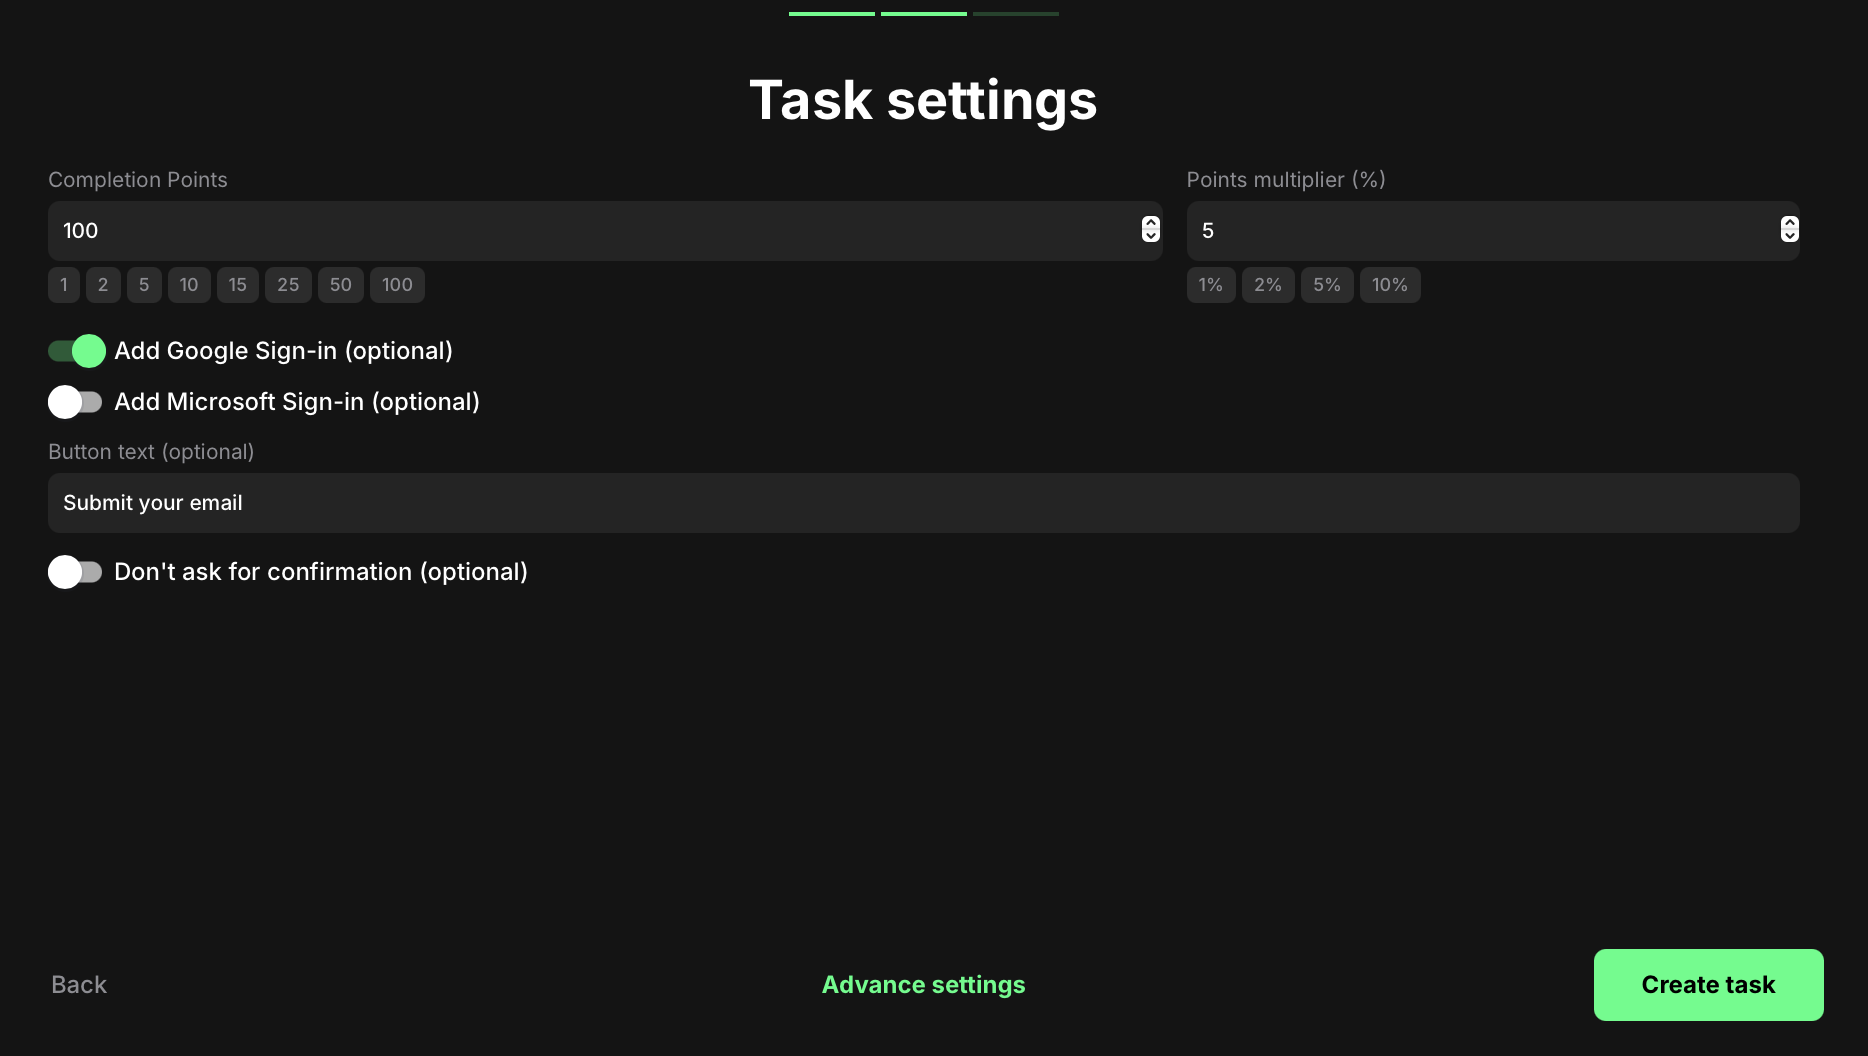Image resolution: width=1868 pixels, height=1056 pixels.
Task: Choose the 2 points preset chip
Action: (103, 285)
